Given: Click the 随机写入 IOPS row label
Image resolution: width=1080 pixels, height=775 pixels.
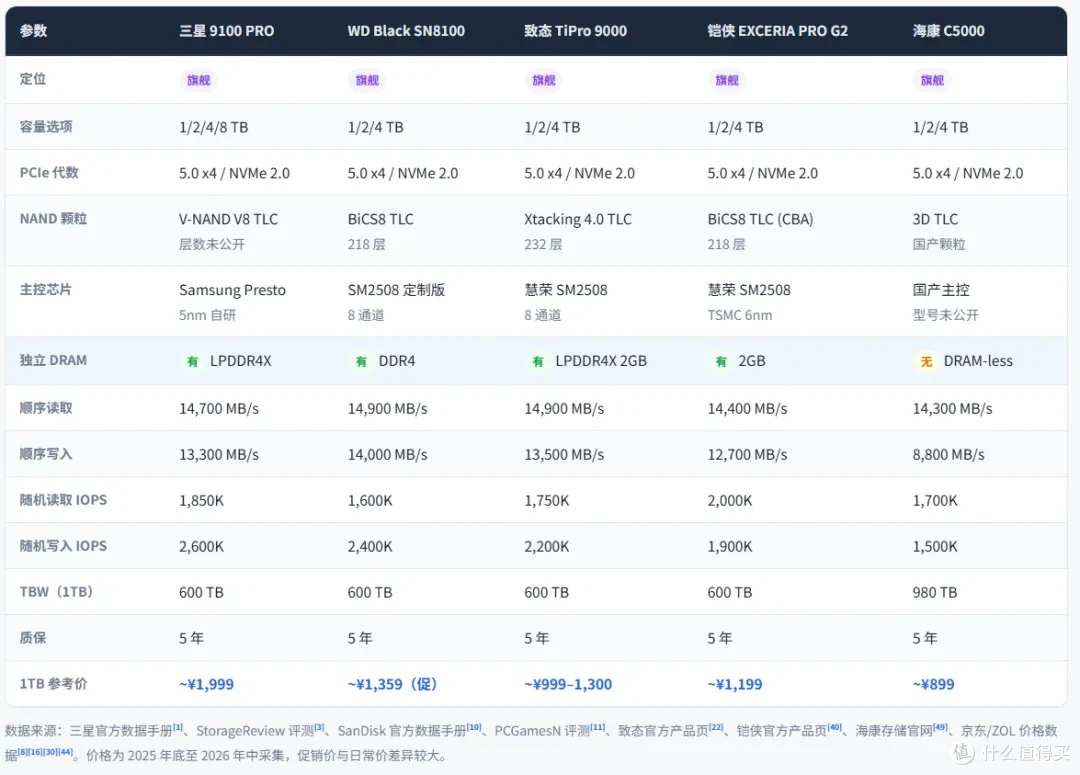Looking at the screenshot, I should (x=63, y=546).
